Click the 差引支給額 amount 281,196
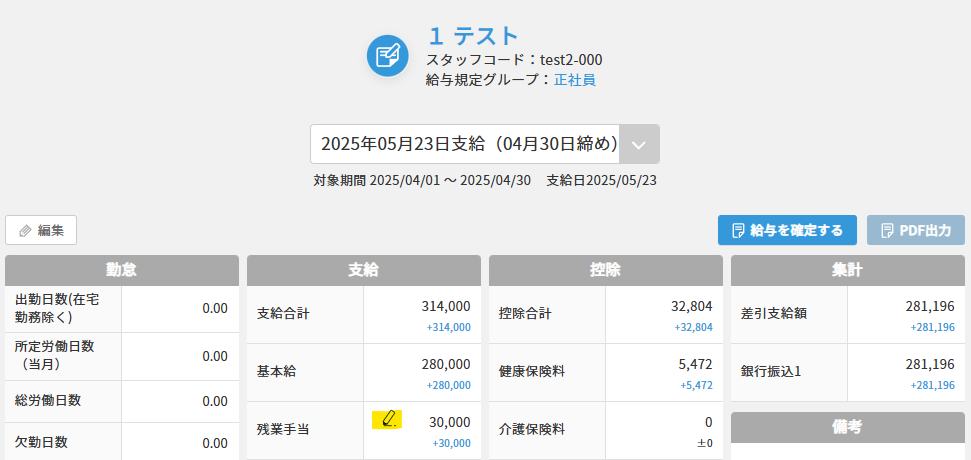This screenshot has width=971, height=460. pyautogui.click(x=931, y=306)
